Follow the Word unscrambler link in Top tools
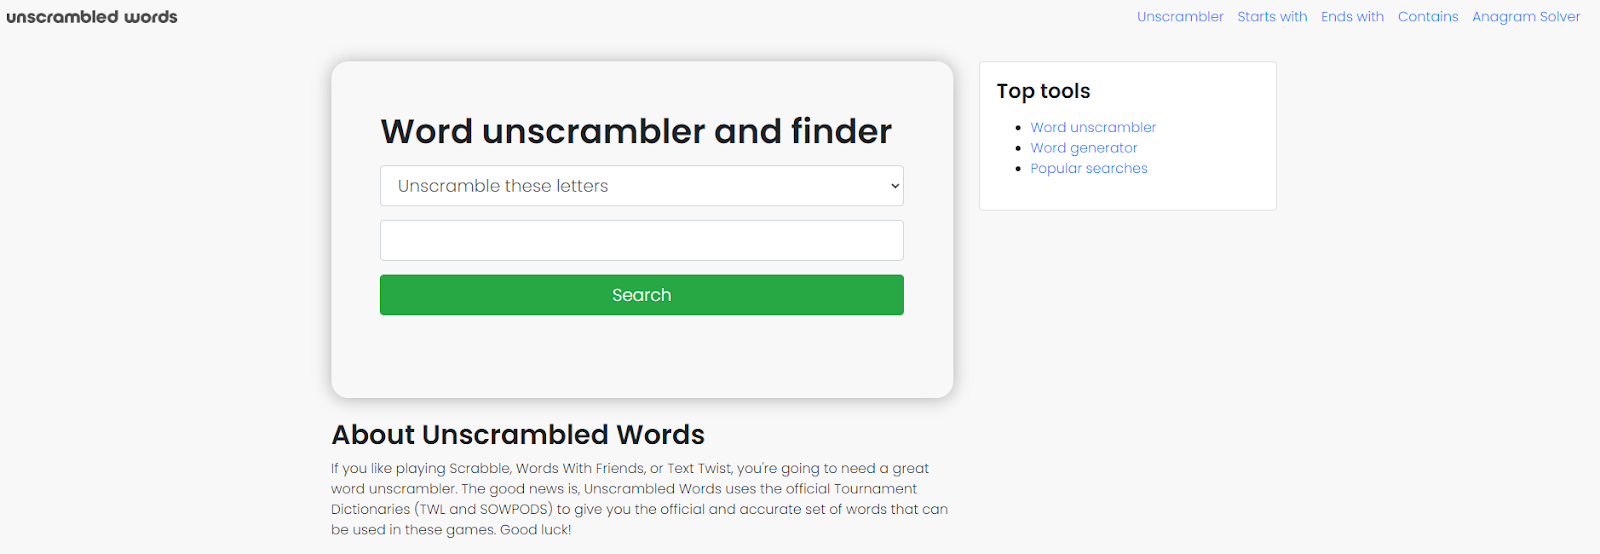 point(1093,127)
